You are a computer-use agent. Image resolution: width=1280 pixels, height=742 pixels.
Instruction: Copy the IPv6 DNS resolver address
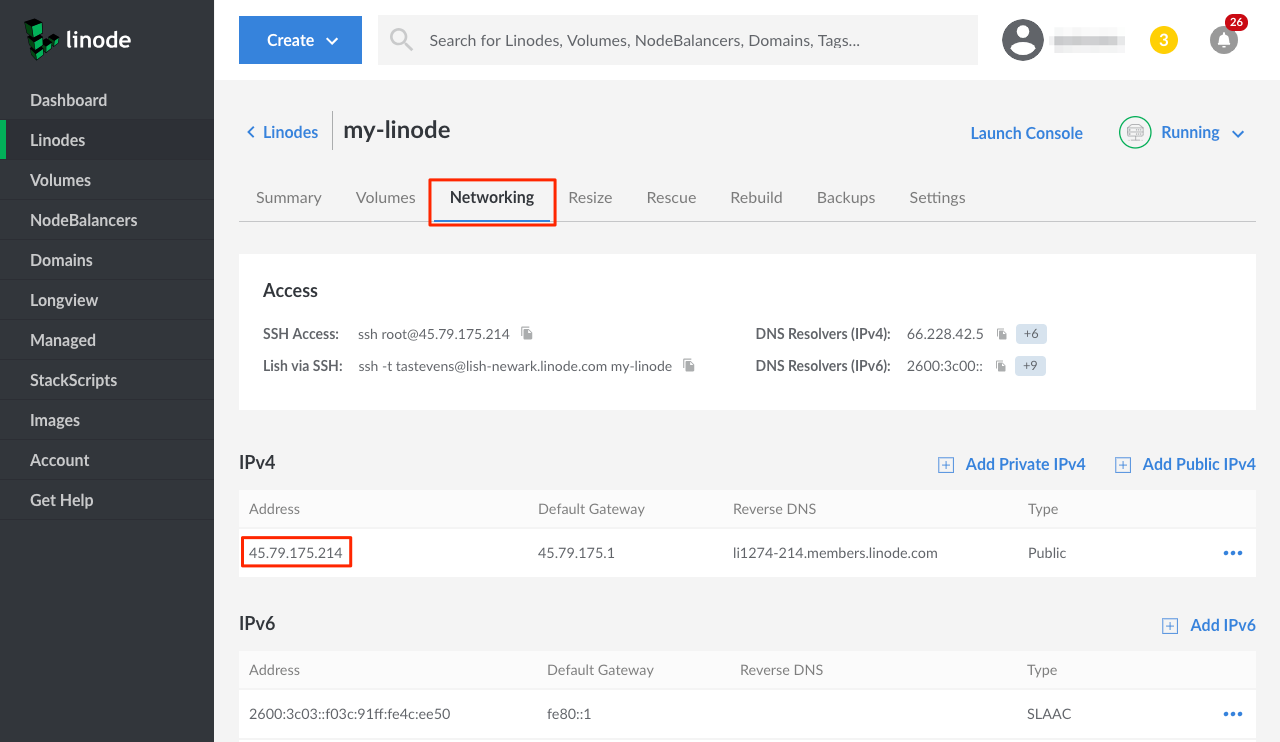coord(1000,366)
